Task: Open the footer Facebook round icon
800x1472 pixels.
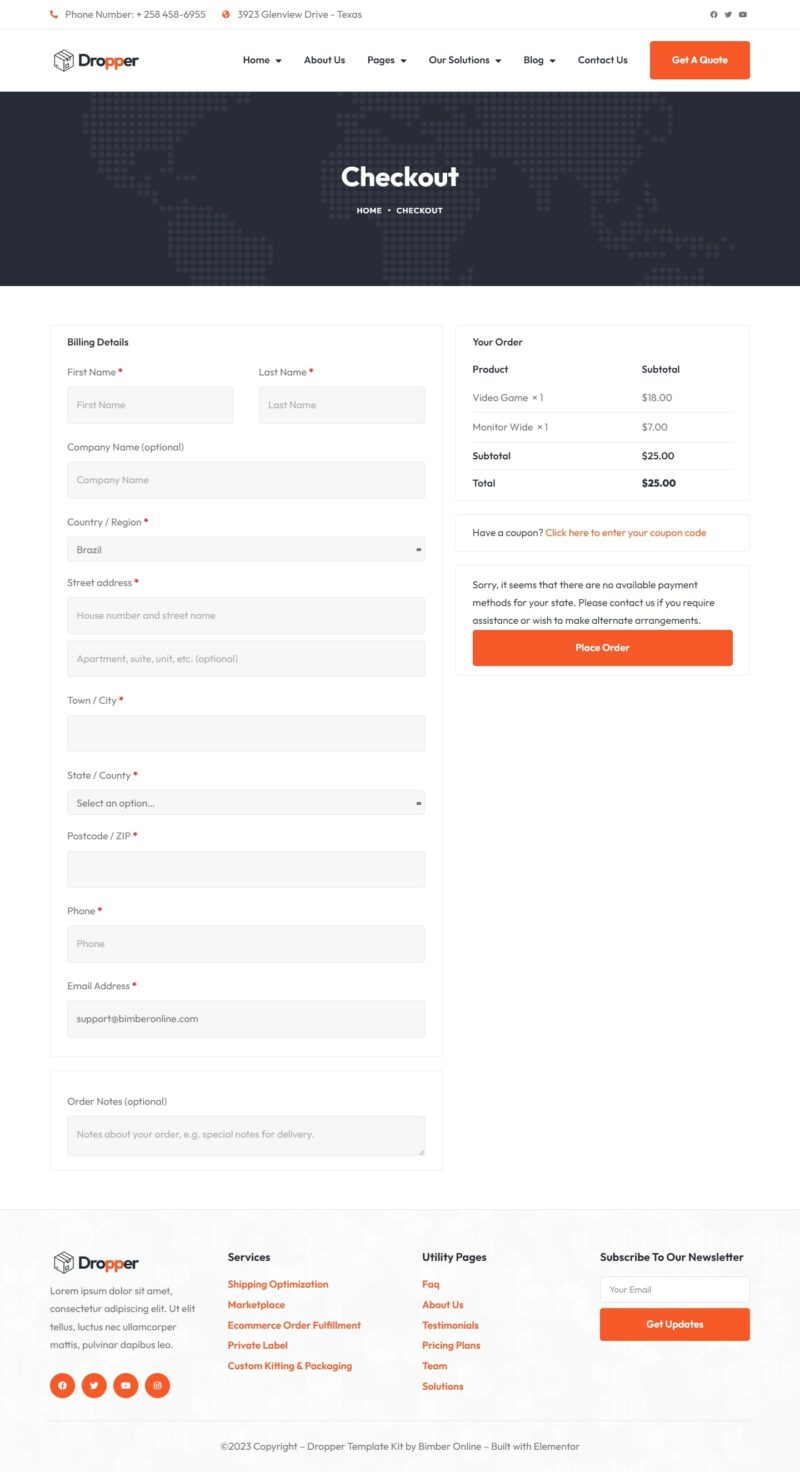Action: 62,1385
